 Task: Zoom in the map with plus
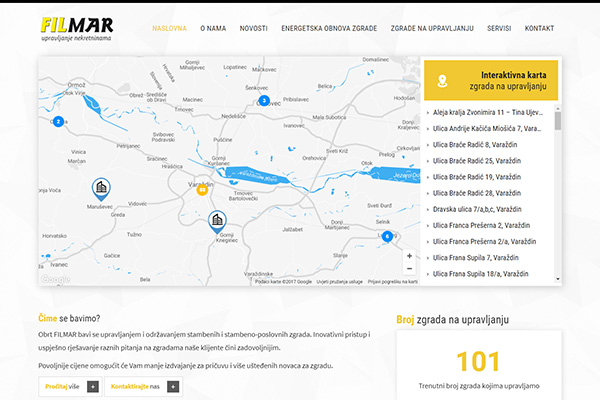[409, 256]
